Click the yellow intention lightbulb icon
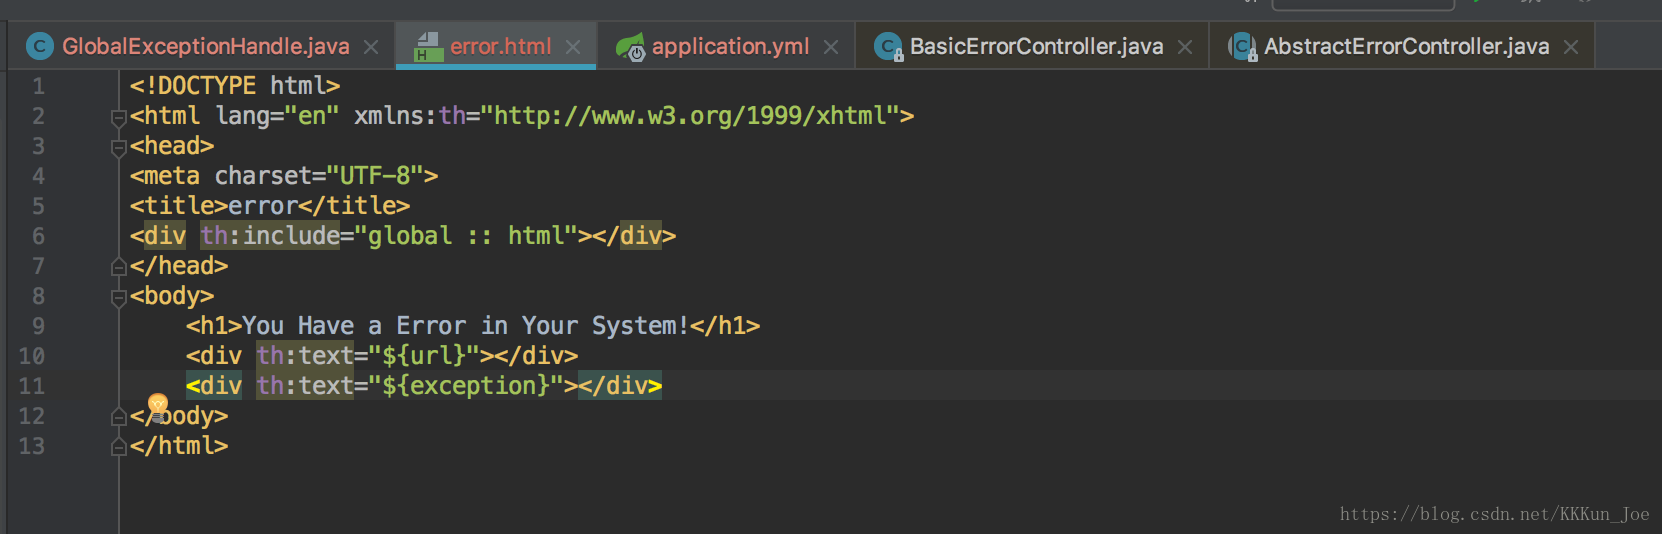The height and width of the screenshot is (534, 1662). 158,405
